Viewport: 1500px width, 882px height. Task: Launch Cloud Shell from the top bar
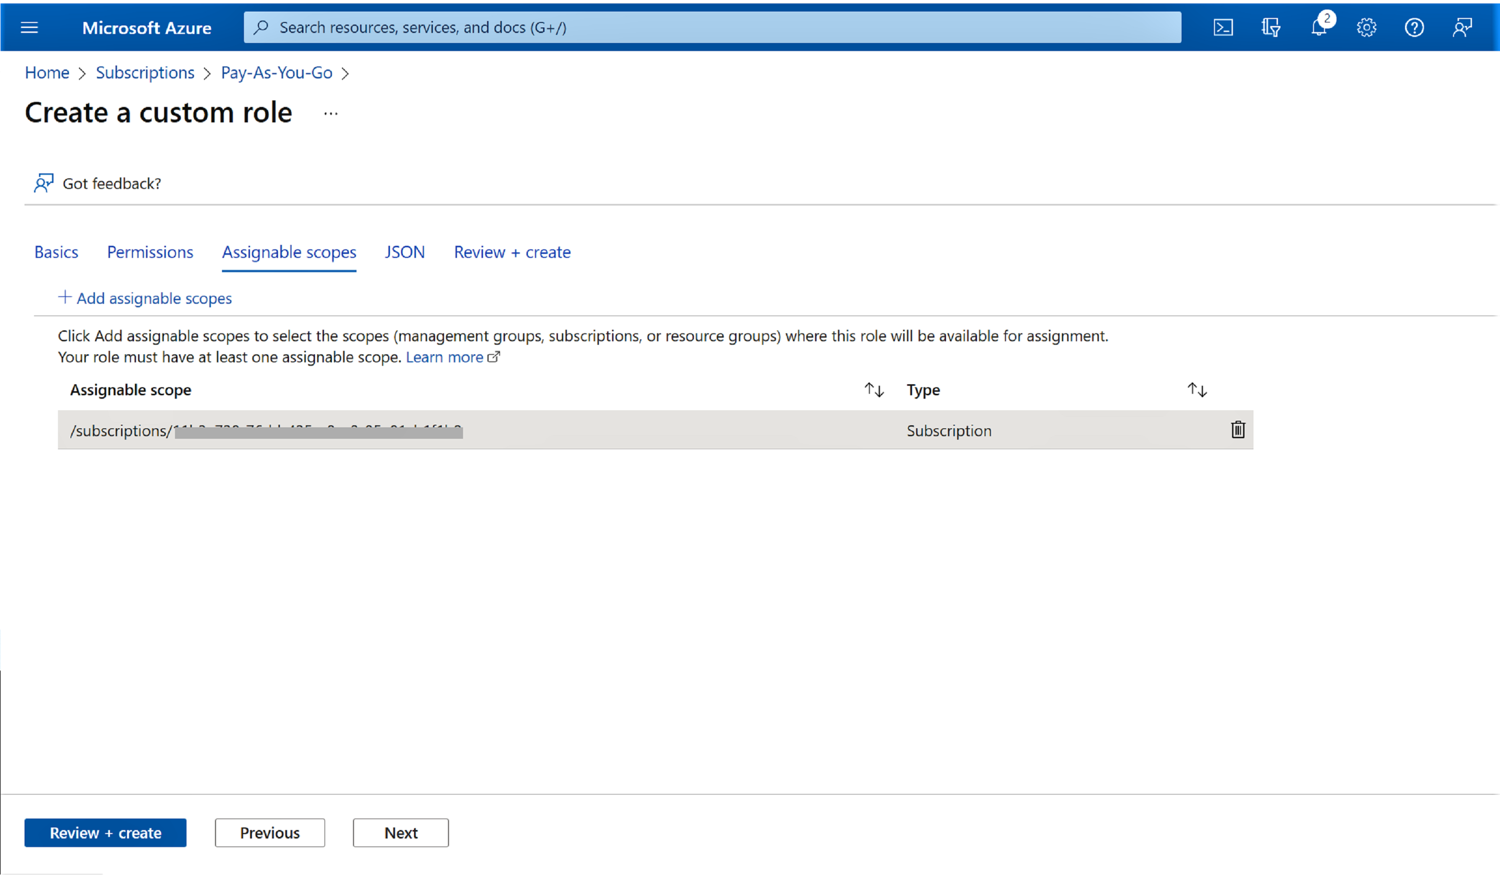(x=1222, y=27)
